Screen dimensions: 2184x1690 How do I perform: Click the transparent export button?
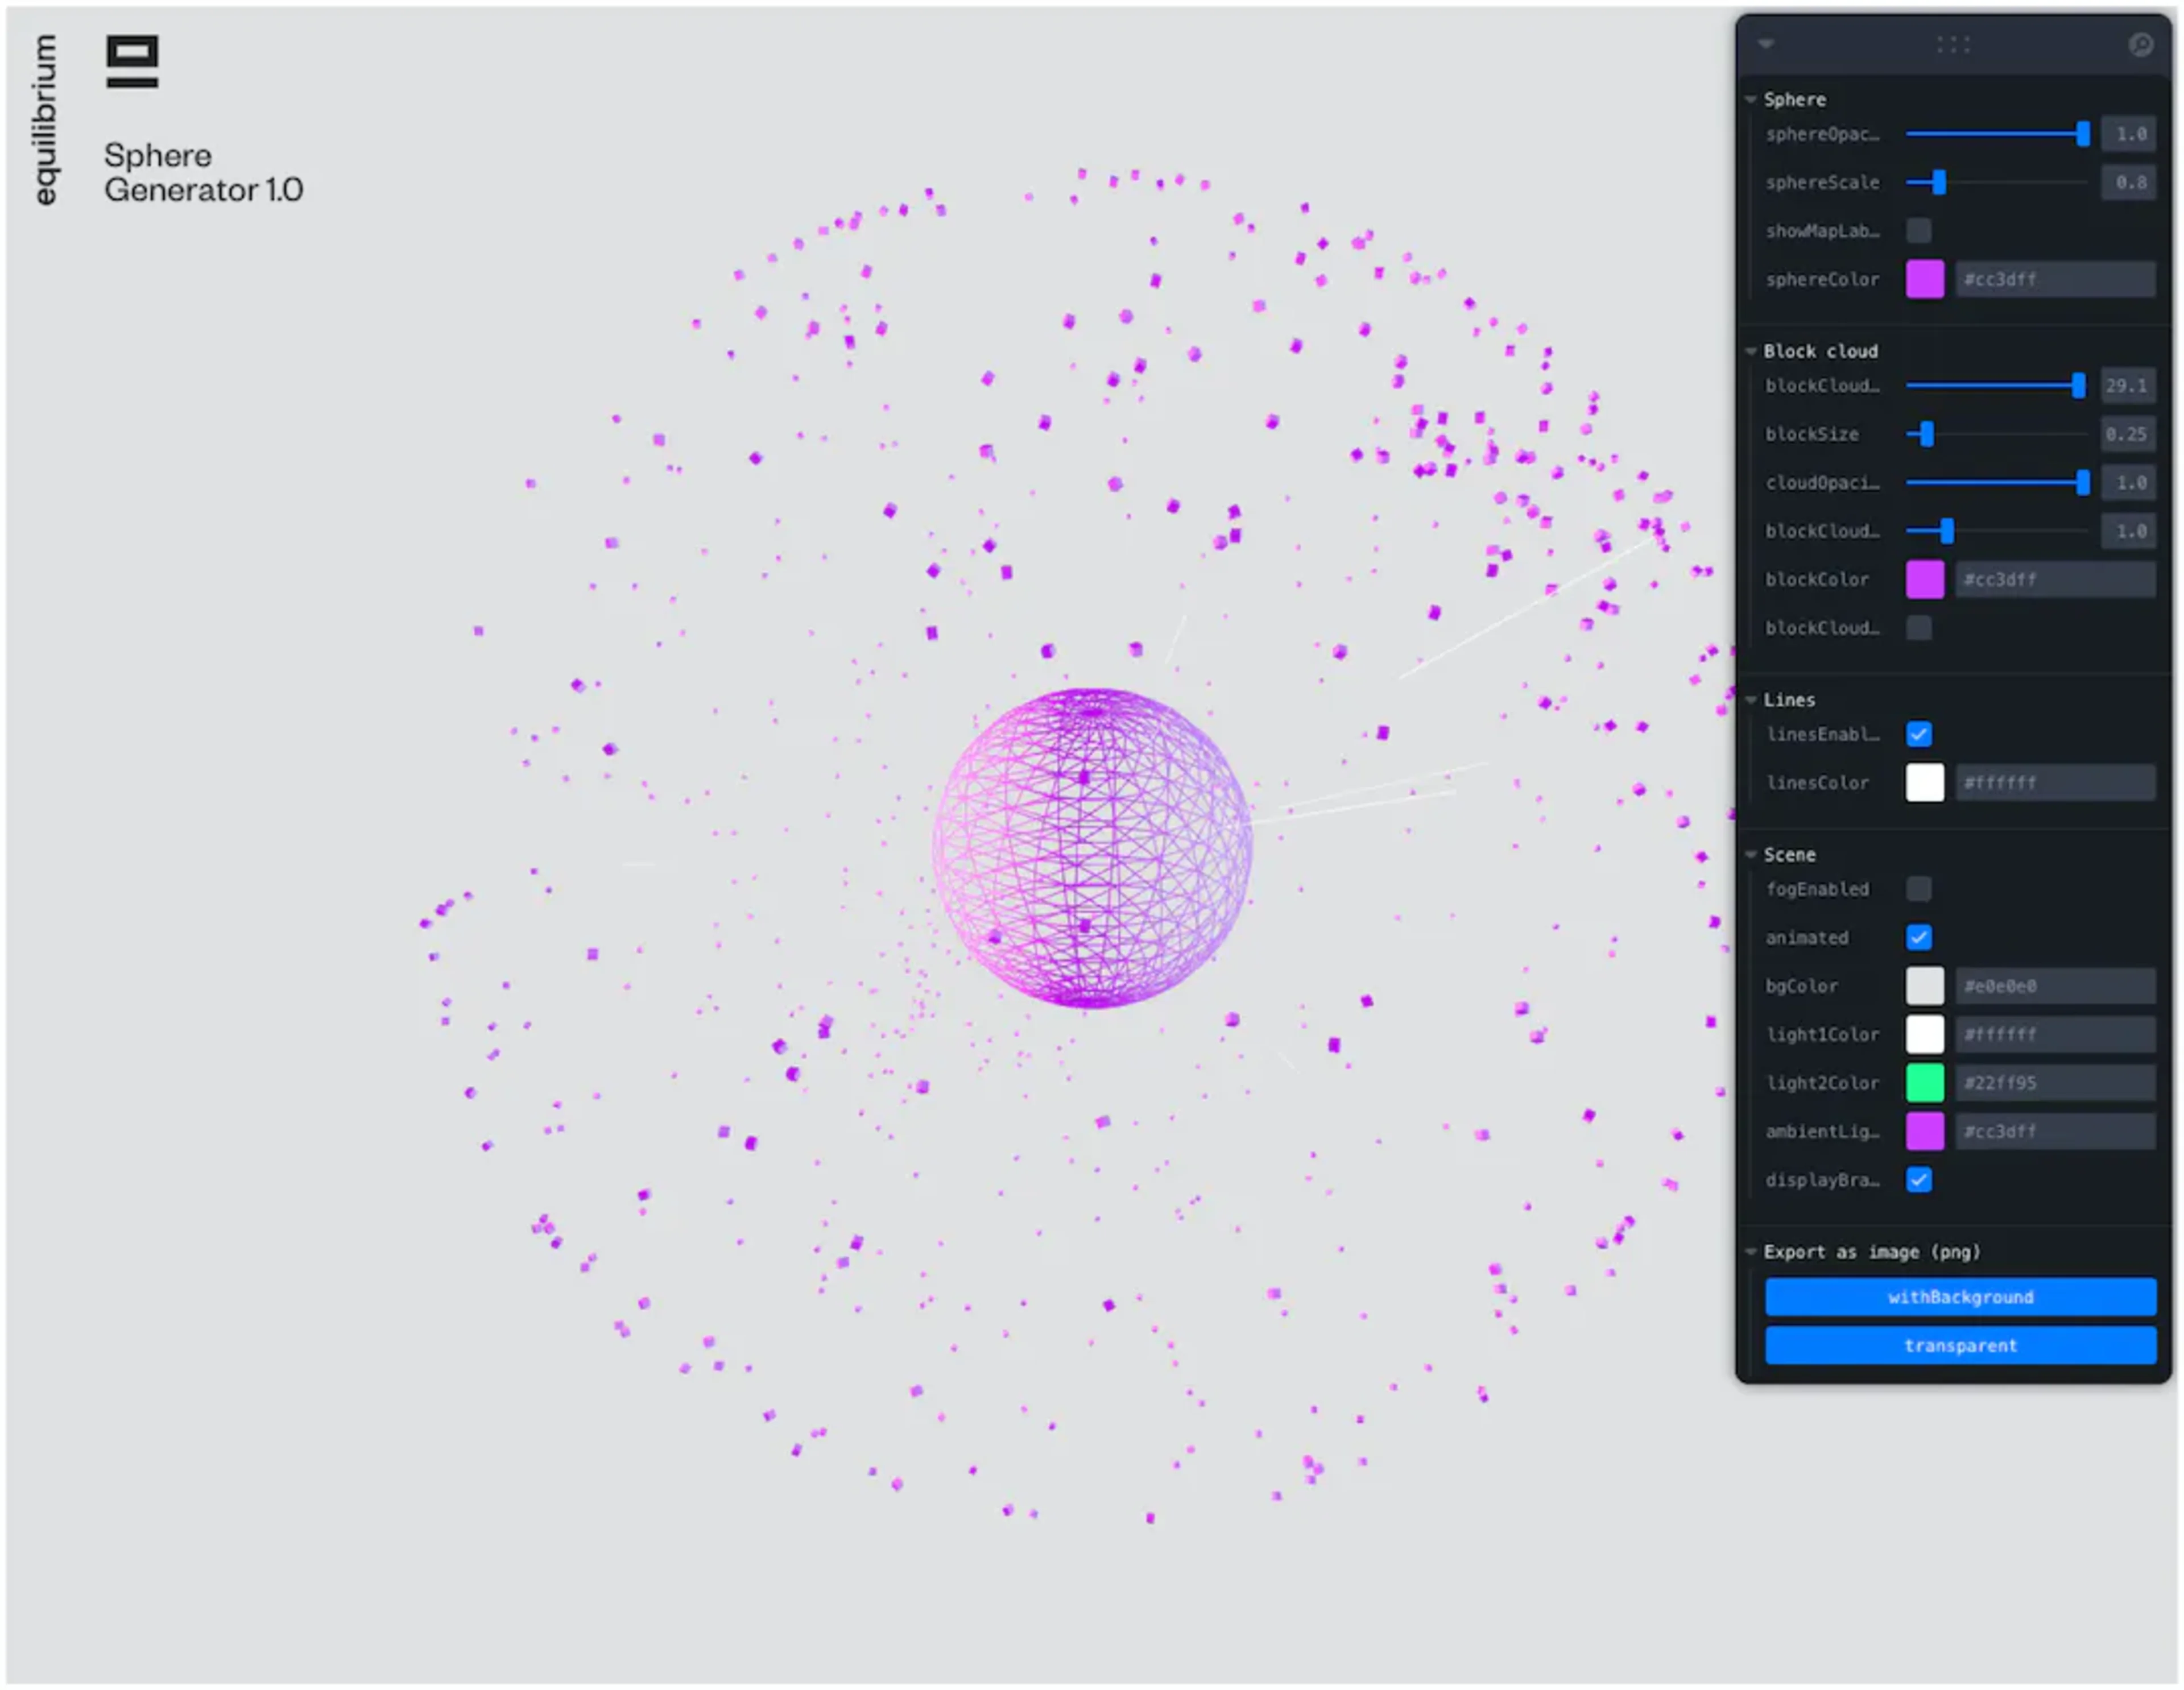(x=1960, y=1346)
